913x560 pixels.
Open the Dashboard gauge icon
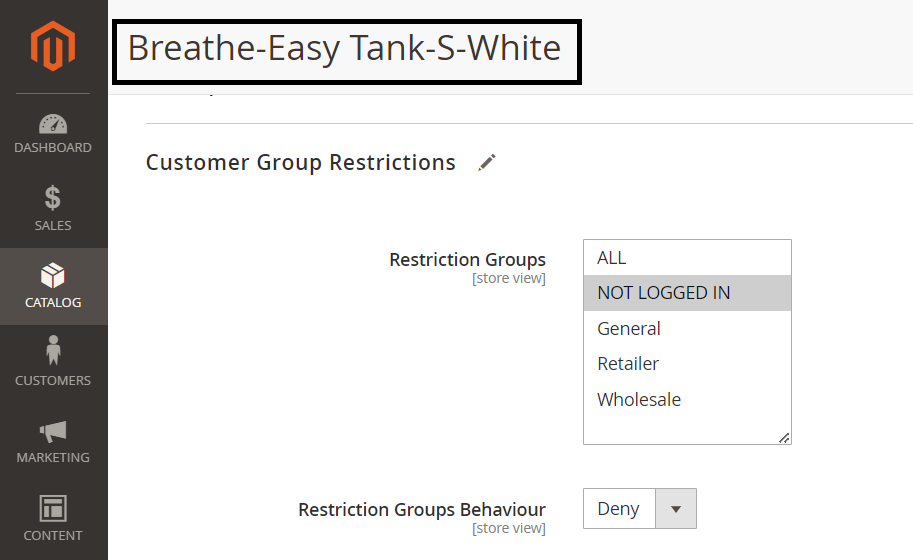click(x=53, y=125)
